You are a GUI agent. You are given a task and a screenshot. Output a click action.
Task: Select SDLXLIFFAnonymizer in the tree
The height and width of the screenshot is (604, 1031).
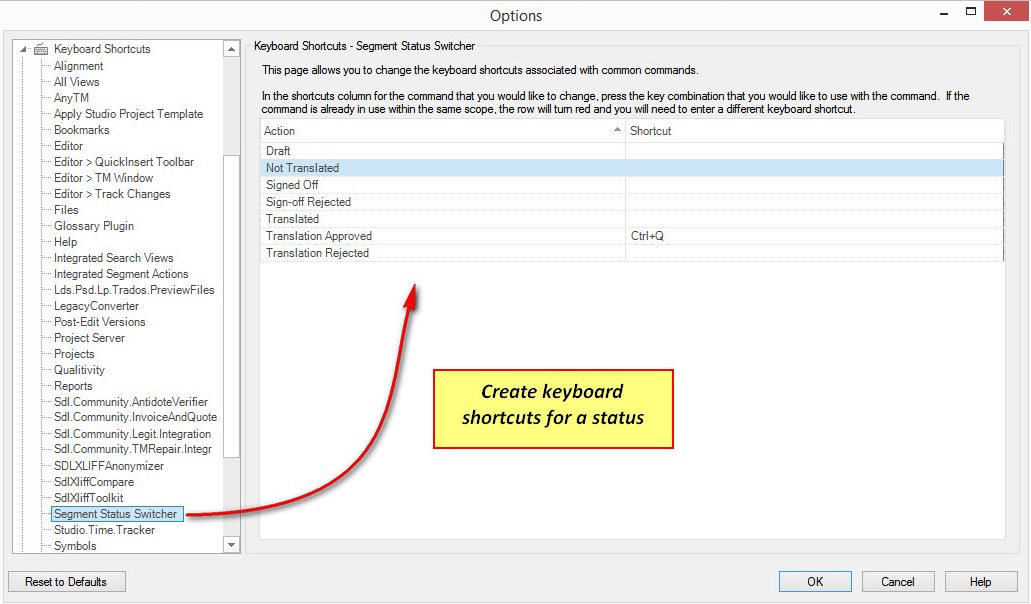pos(108,466)
